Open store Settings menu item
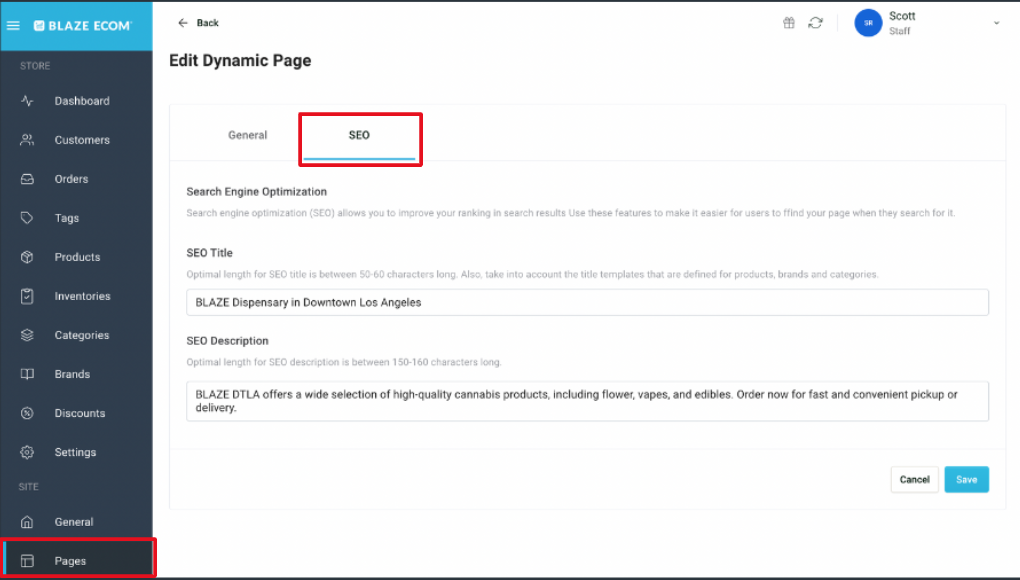This screenshot has width=1020, height=580. [77, 452]
